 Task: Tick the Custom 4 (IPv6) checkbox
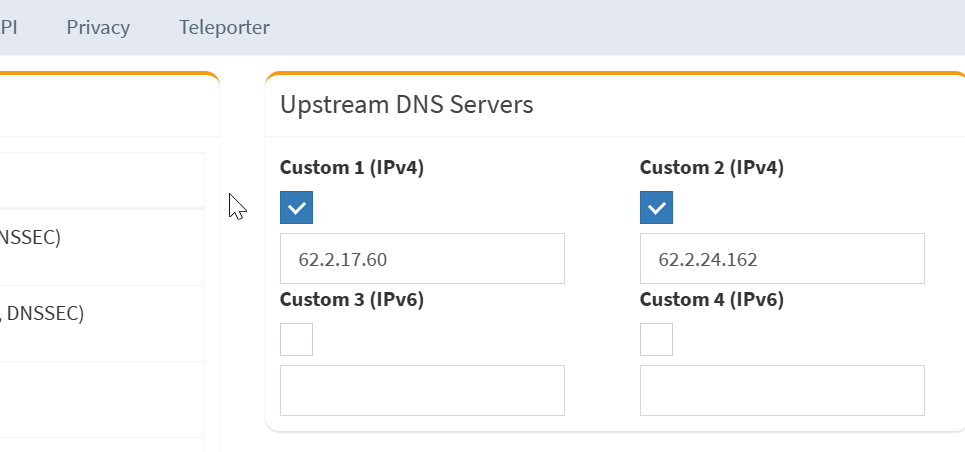point(656,340)
